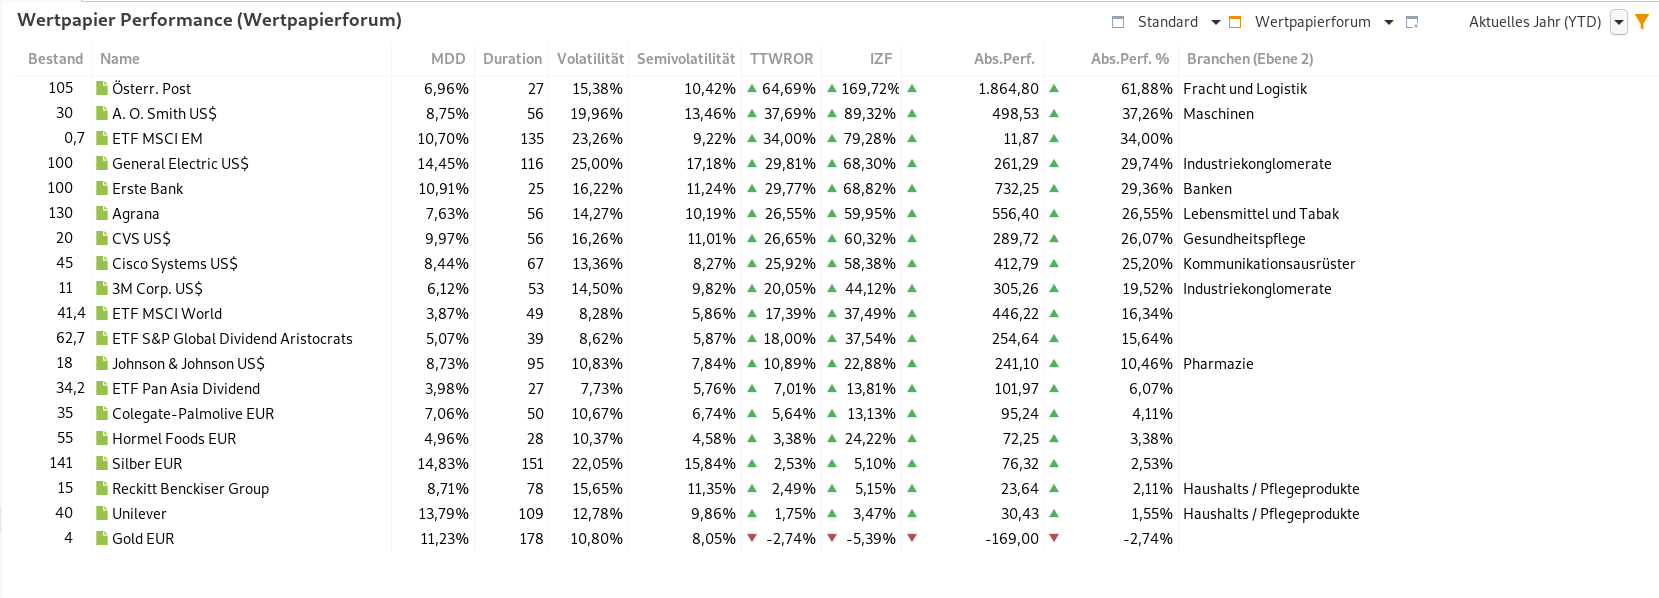The image size is (1659, 598).
Task: Click the window icon left of Standard
Action: click(x=1118, y=22)
